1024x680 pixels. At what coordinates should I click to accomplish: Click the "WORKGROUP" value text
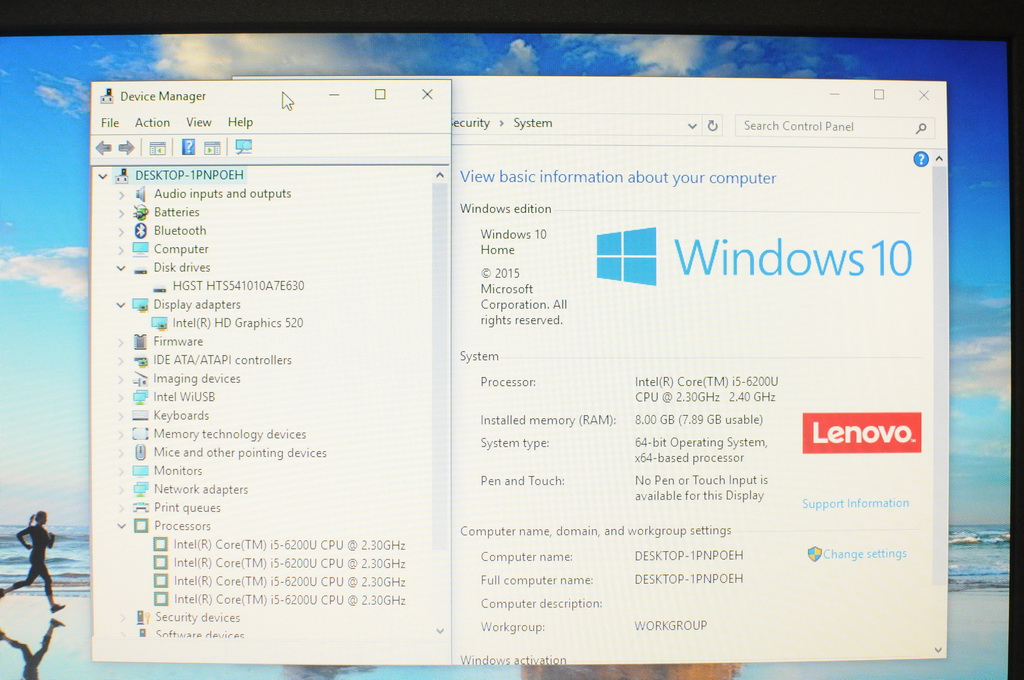click(671, 626)
